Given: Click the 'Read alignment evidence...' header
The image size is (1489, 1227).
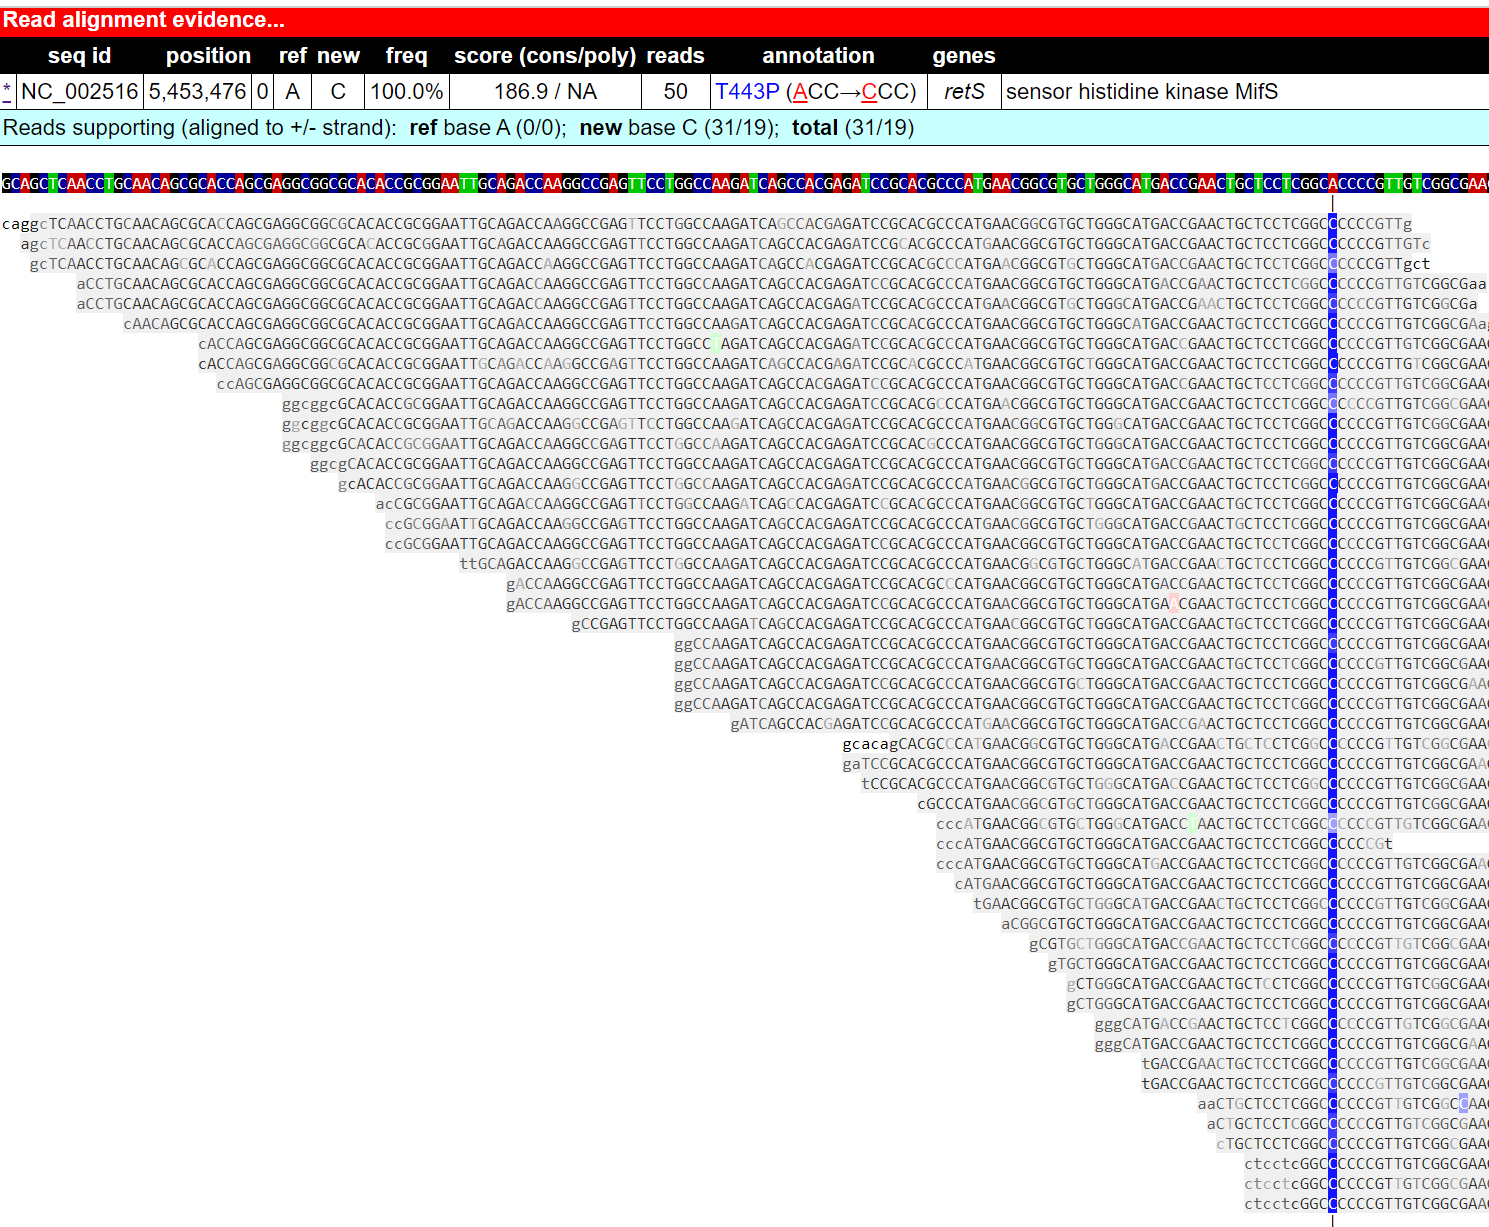Looking at the screenshot, I should coord(144,20).
